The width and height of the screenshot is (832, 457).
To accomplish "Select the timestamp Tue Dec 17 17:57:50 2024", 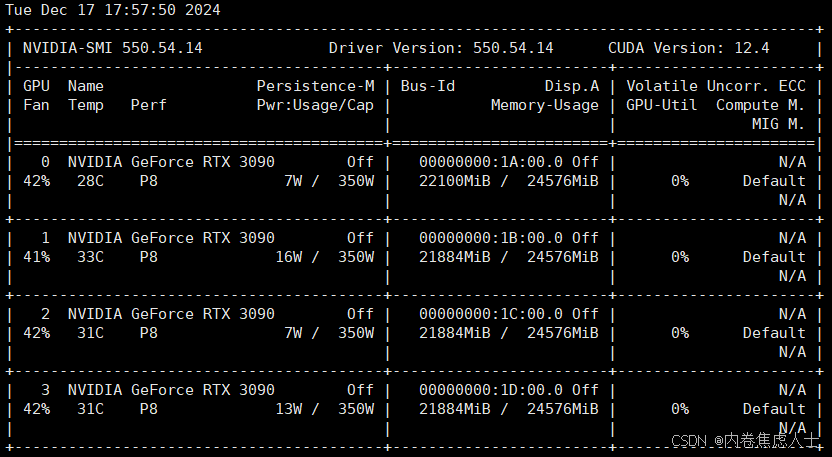I will 112,10.
